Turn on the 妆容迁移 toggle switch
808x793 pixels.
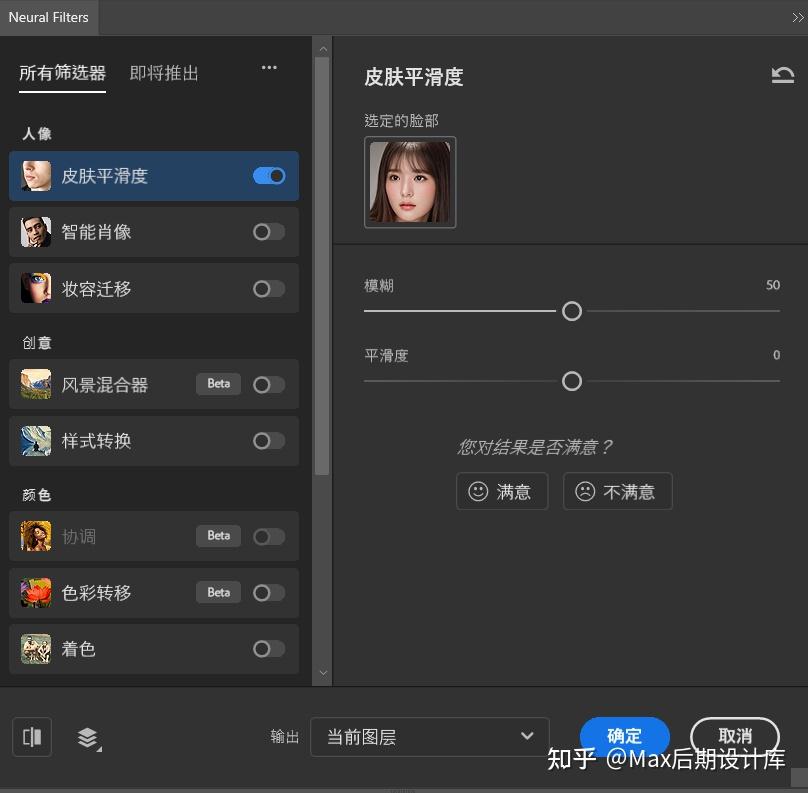[268, 288]
